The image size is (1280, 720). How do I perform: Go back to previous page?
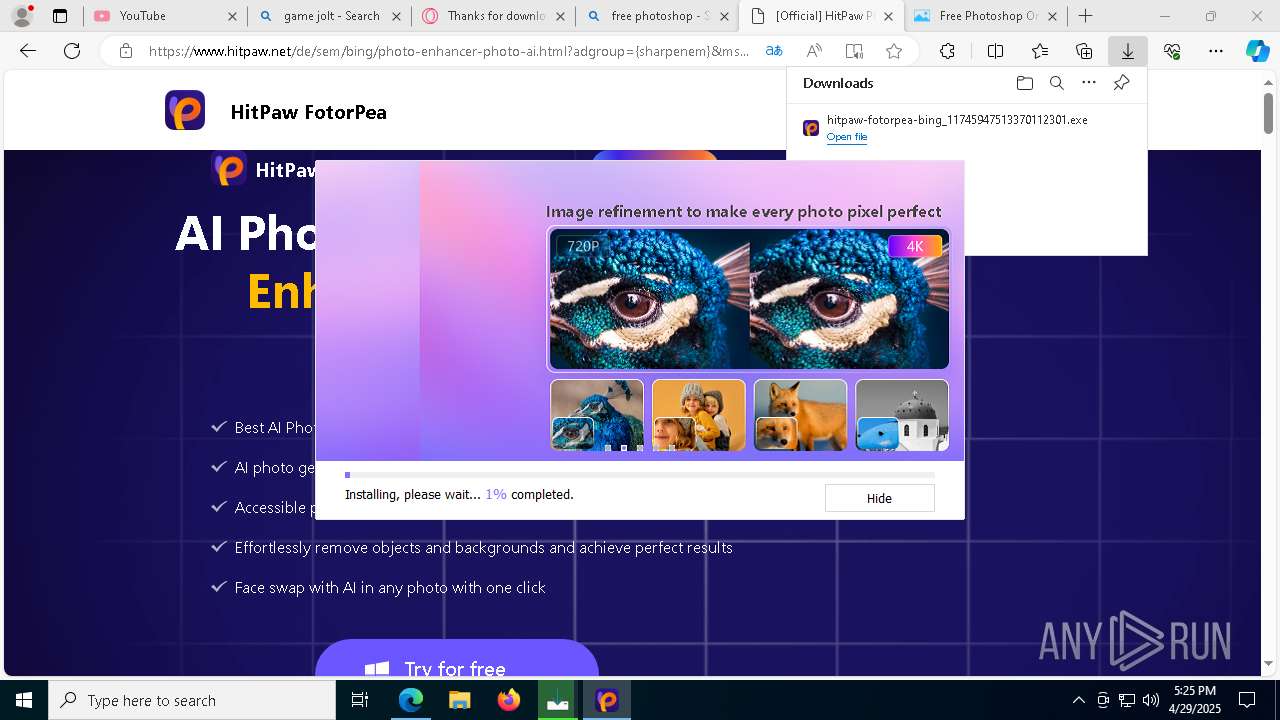[28, 51]
